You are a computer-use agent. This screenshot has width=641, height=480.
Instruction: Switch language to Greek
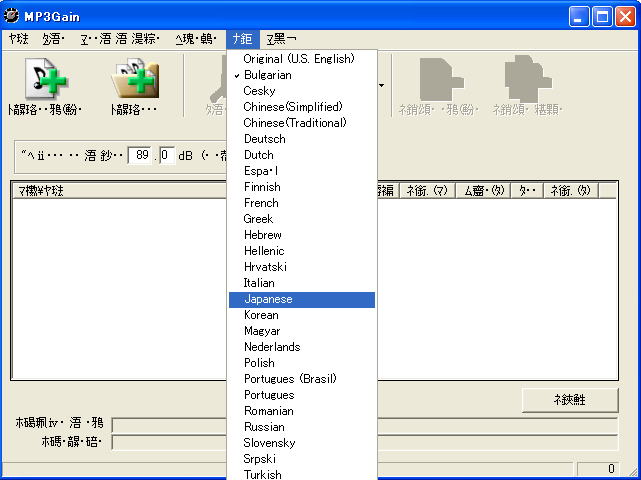(302, 219)
